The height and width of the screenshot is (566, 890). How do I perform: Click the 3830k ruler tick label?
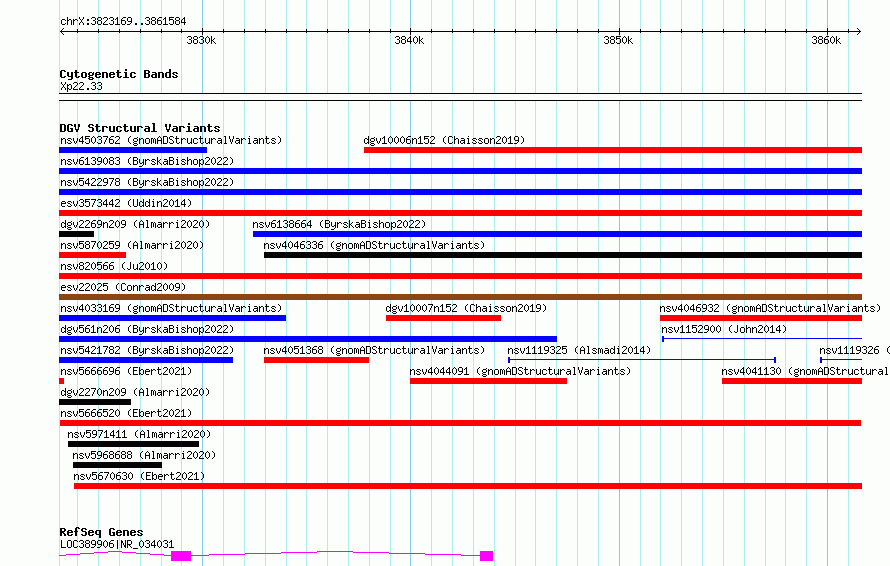(201, 40)
